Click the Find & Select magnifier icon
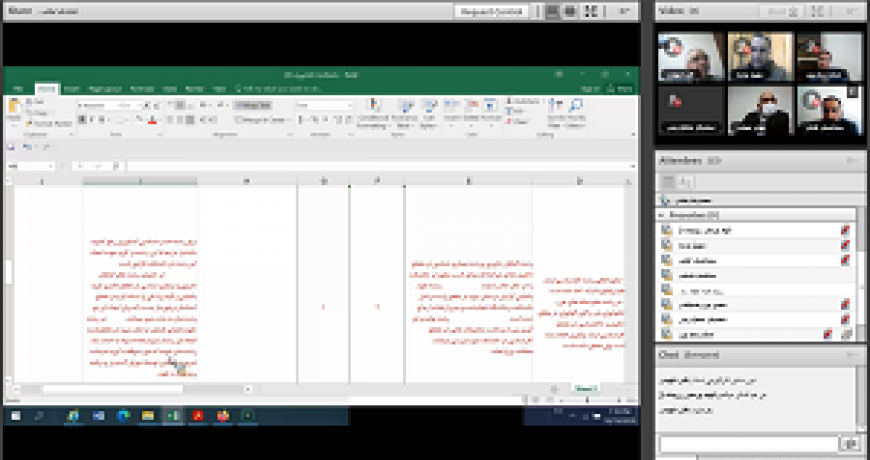 coord(576,107)
